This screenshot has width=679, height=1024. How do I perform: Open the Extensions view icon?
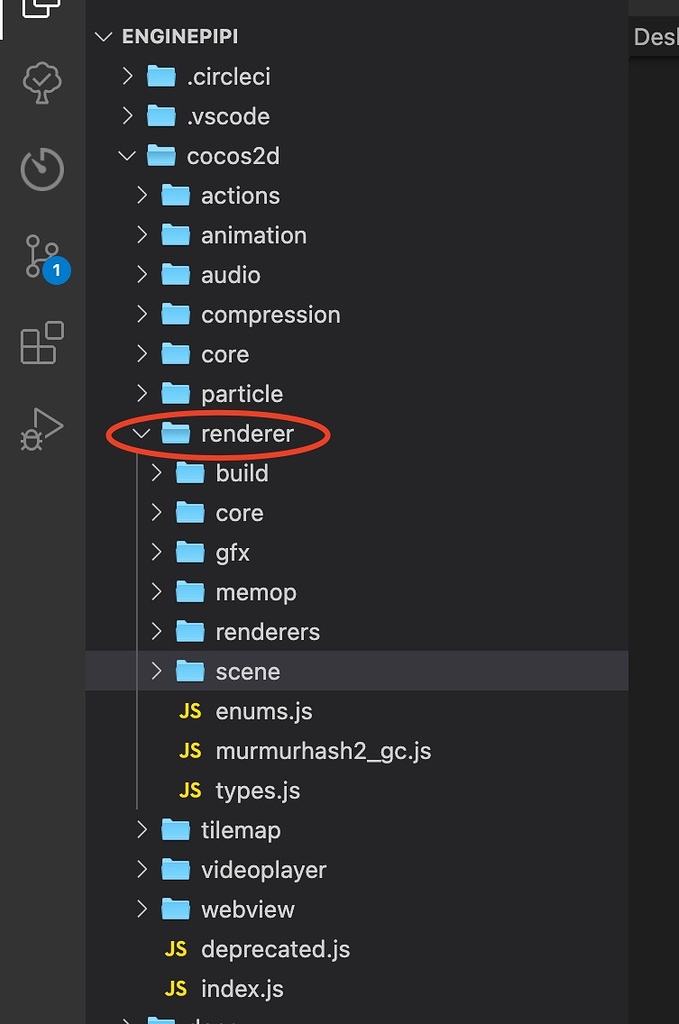tap(42, 343)
